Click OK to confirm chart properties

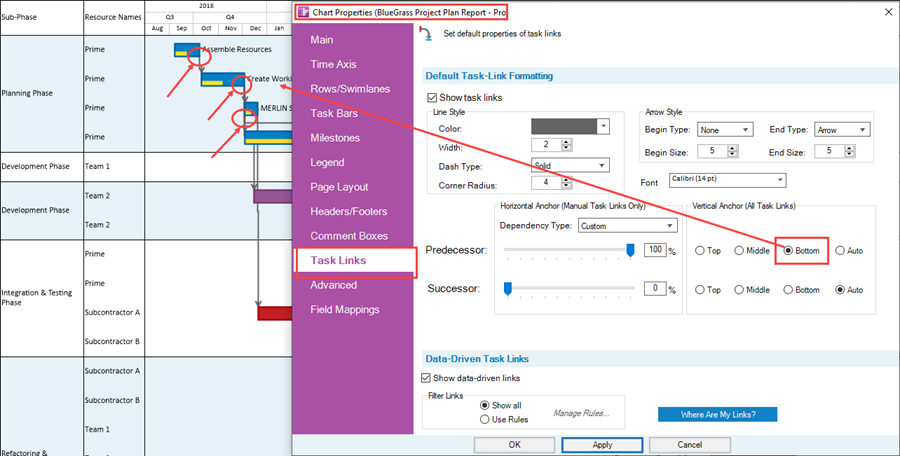coord(514,445)
